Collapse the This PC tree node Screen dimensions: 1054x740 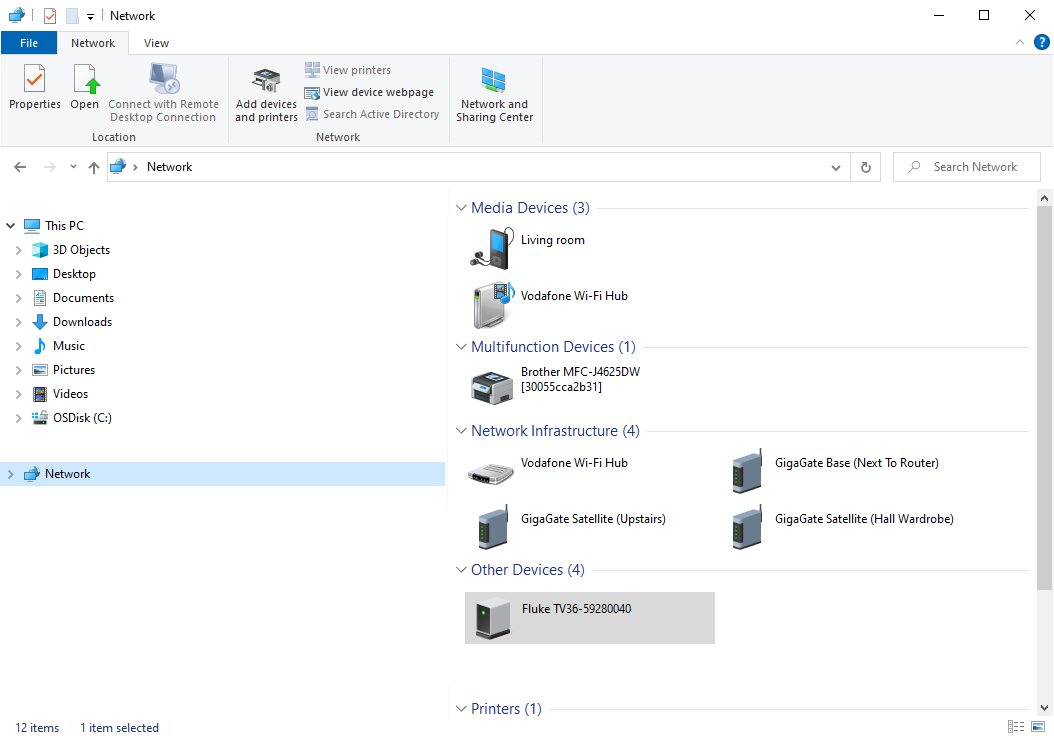pos(11,226)
